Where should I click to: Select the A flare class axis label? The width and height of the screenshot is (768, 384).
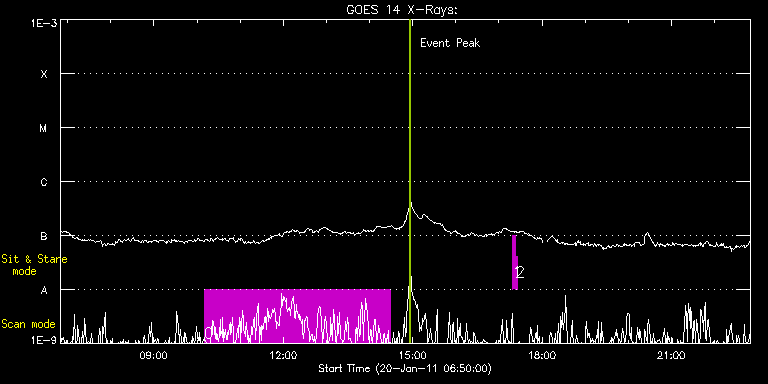tap(44, 289)
